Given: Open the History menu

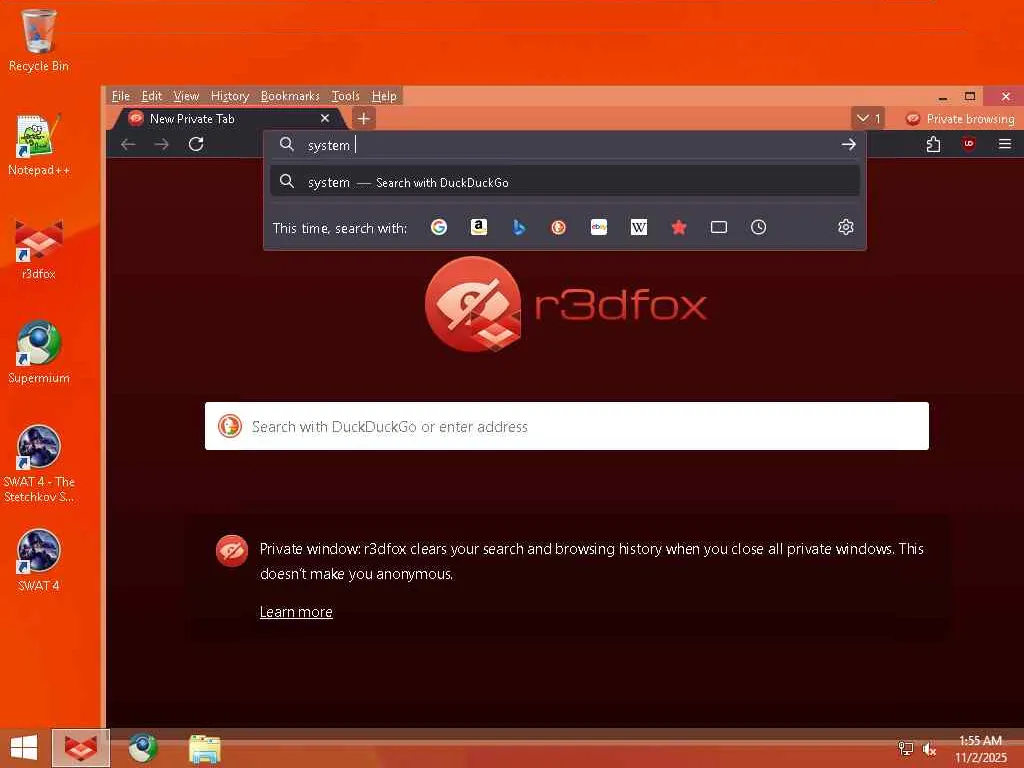Looking at the screenshot, I should tap(229, 96).
